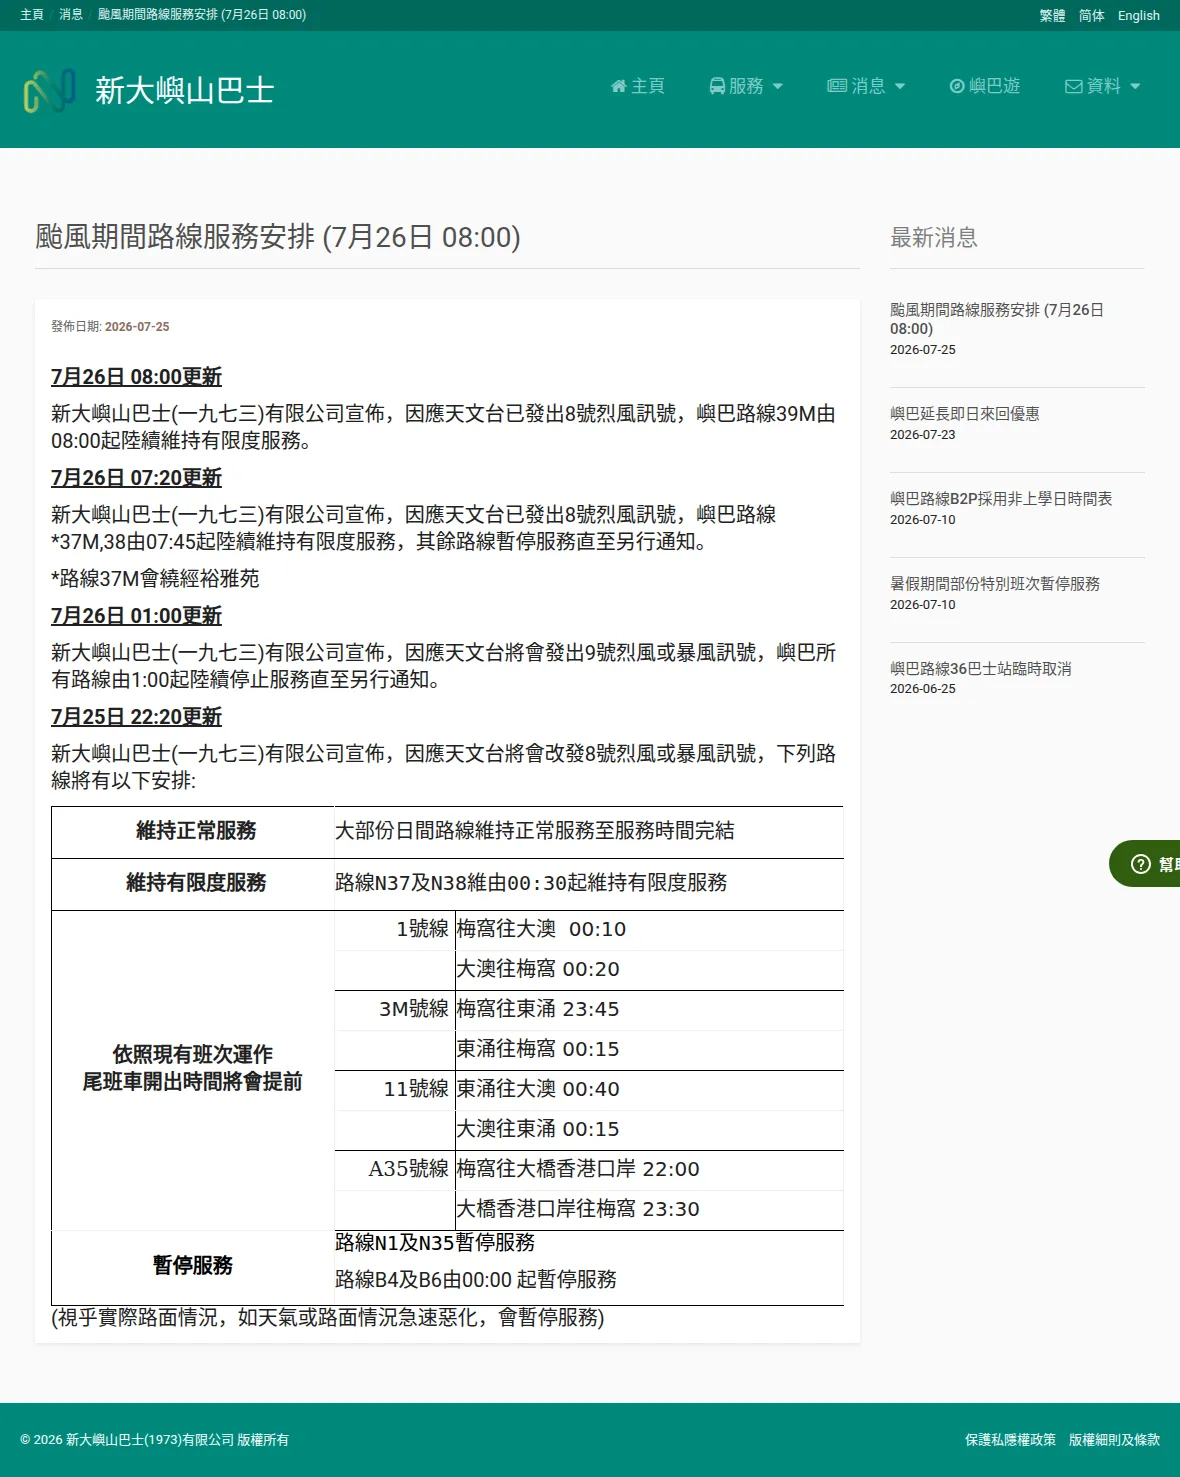The width and height of the screenshot is (1180, 1477).
Task: Click the 維持正常服務 table header cell
Action: (x=193, y=832)
